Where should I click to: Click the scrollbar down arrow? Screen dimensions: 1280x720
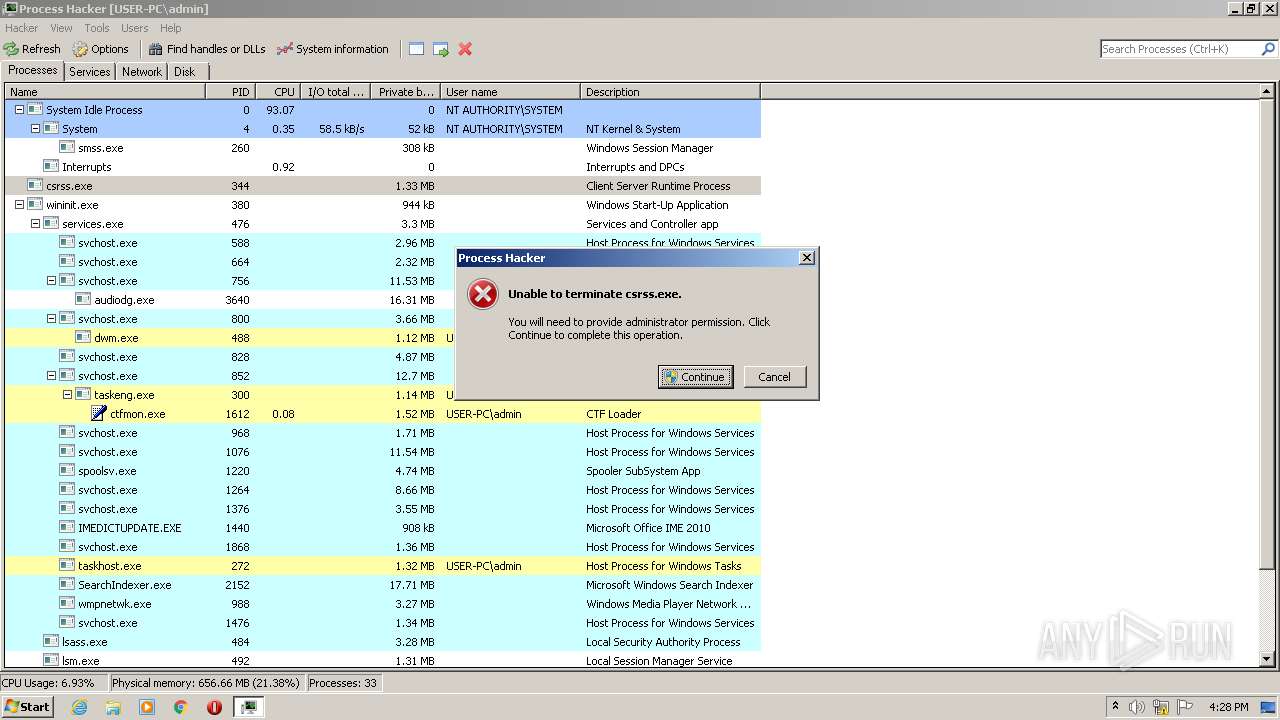pos(1267,659)
